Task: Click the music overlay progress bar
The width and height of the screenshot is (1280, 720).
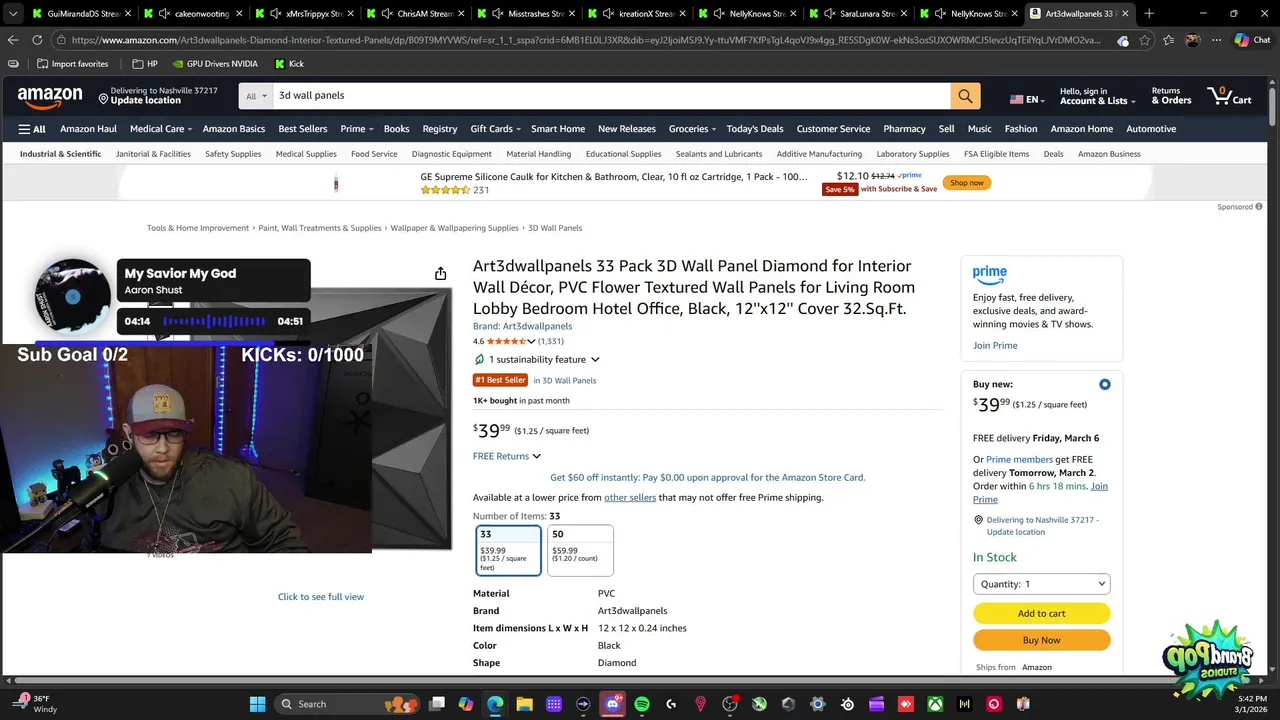Action: 214,322
